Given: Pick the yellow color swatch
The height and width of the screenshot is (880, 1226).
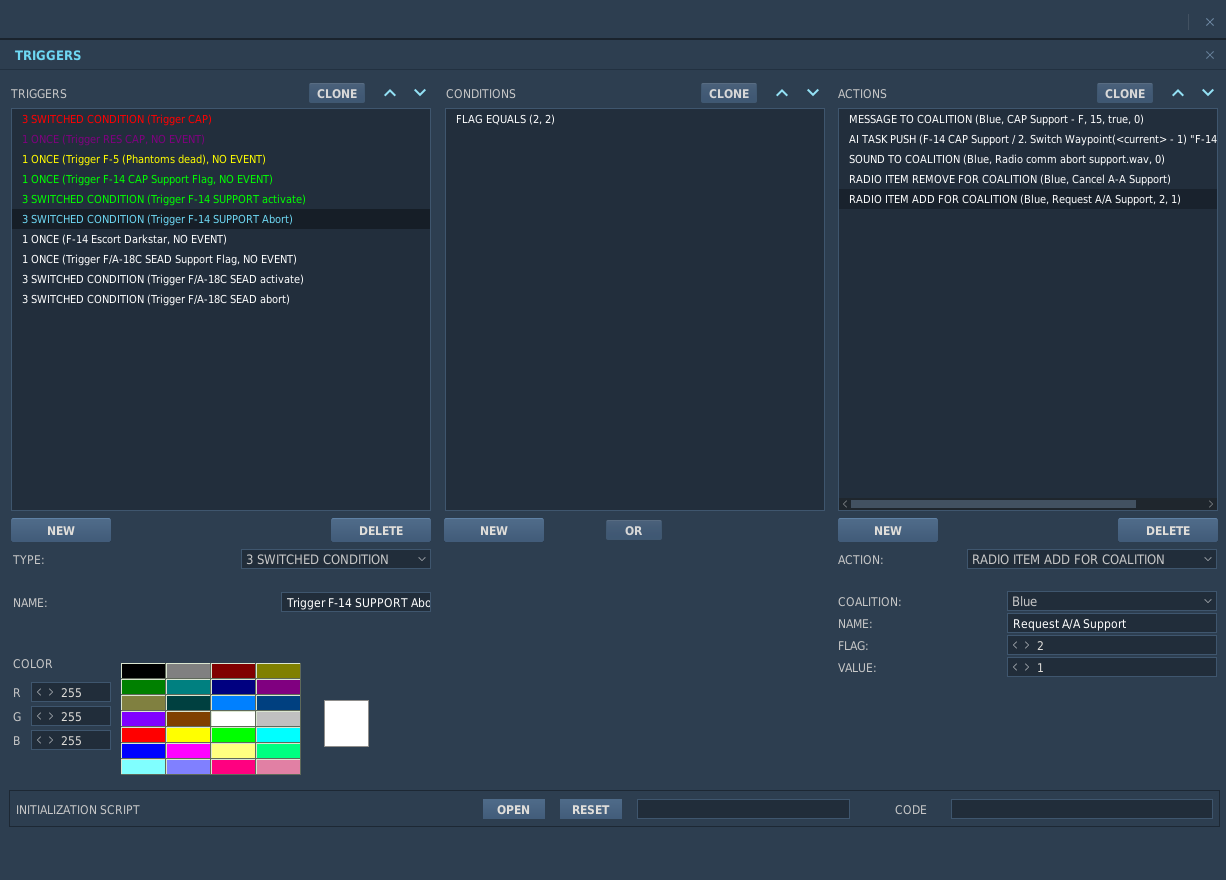Looking at the screenshot, I should (188, 735).
